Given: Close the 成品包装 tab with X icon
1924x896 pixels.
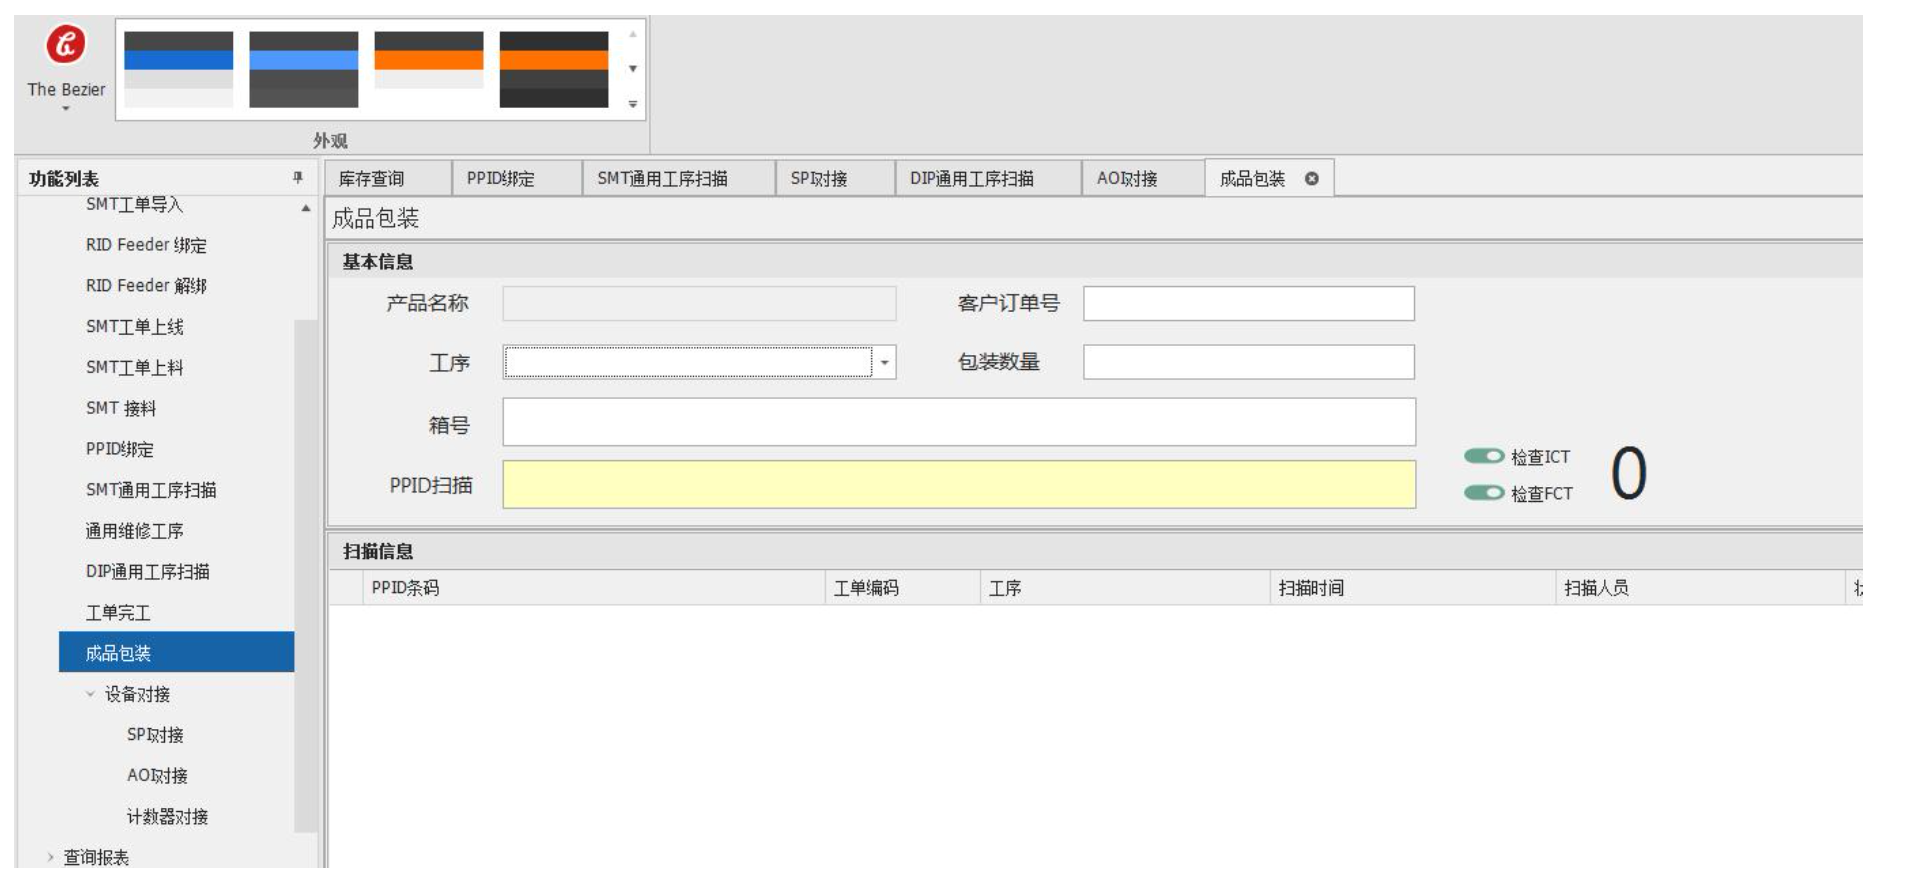Looking at the screenshot, I should pos(1311,179).
